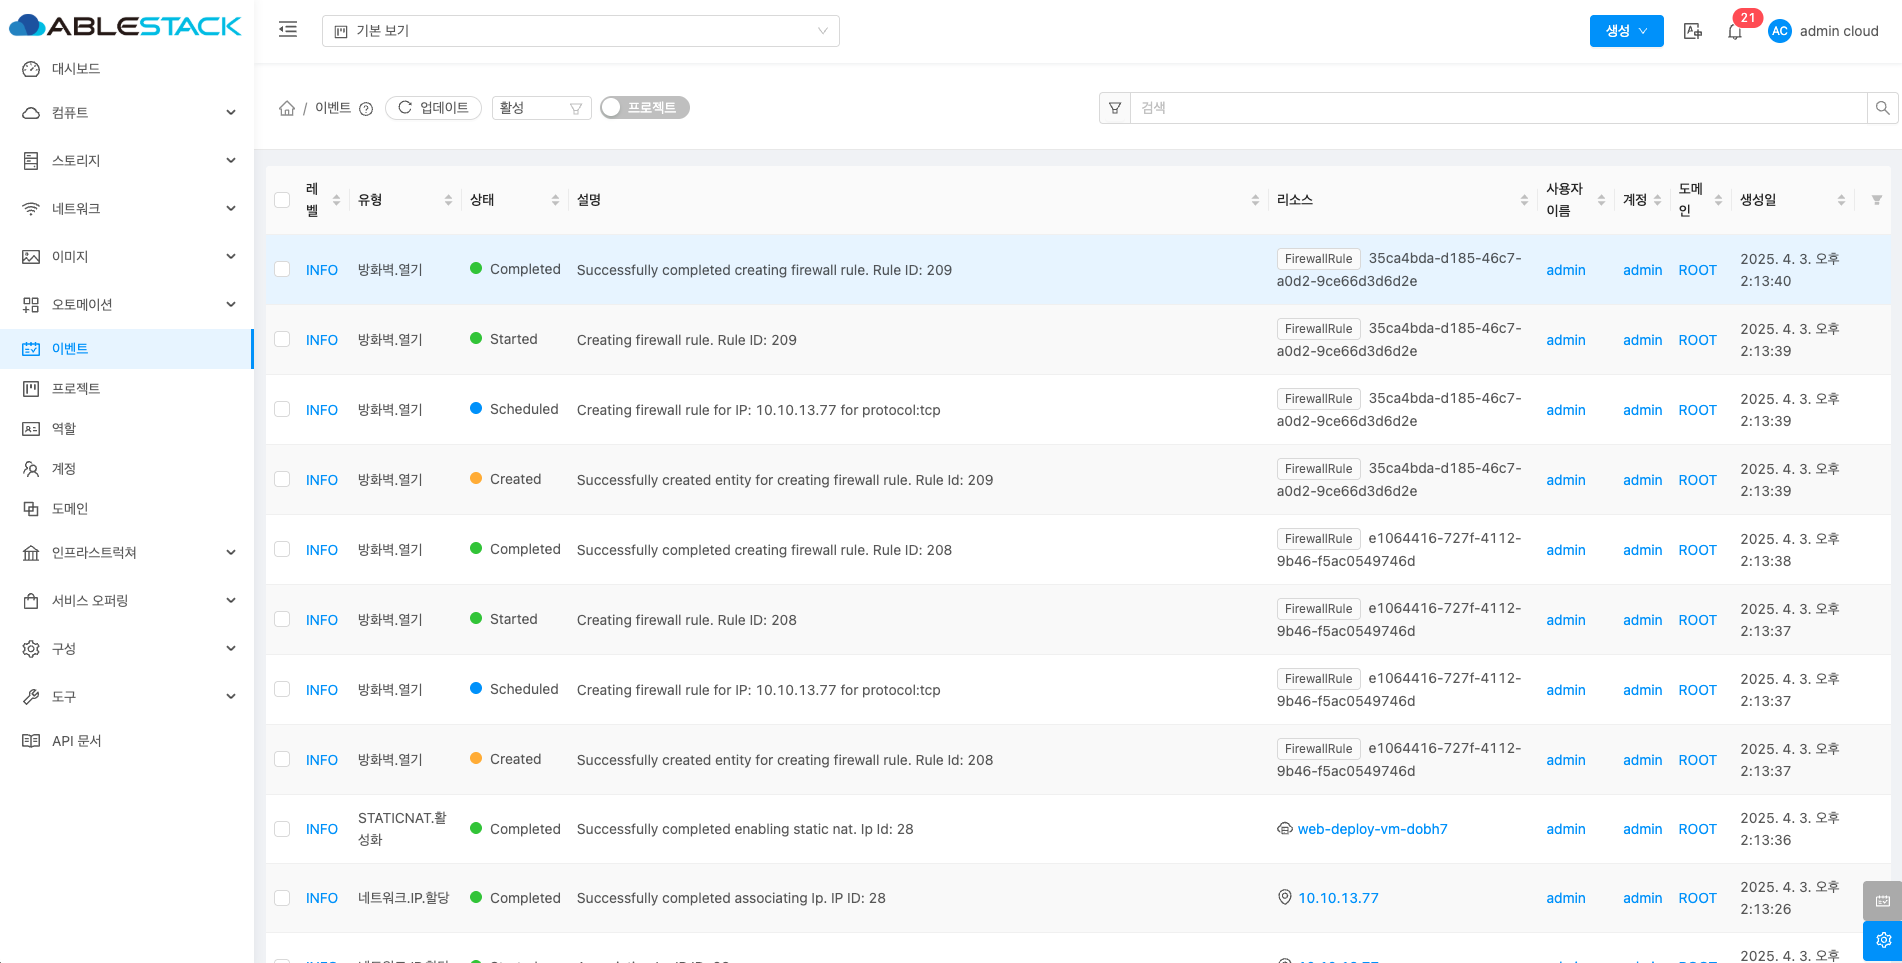The width and height of the screenshot is (1902, 963).
Task: Check the Rule ID 209 Completed event row
Action: click(x=282, y=270)
